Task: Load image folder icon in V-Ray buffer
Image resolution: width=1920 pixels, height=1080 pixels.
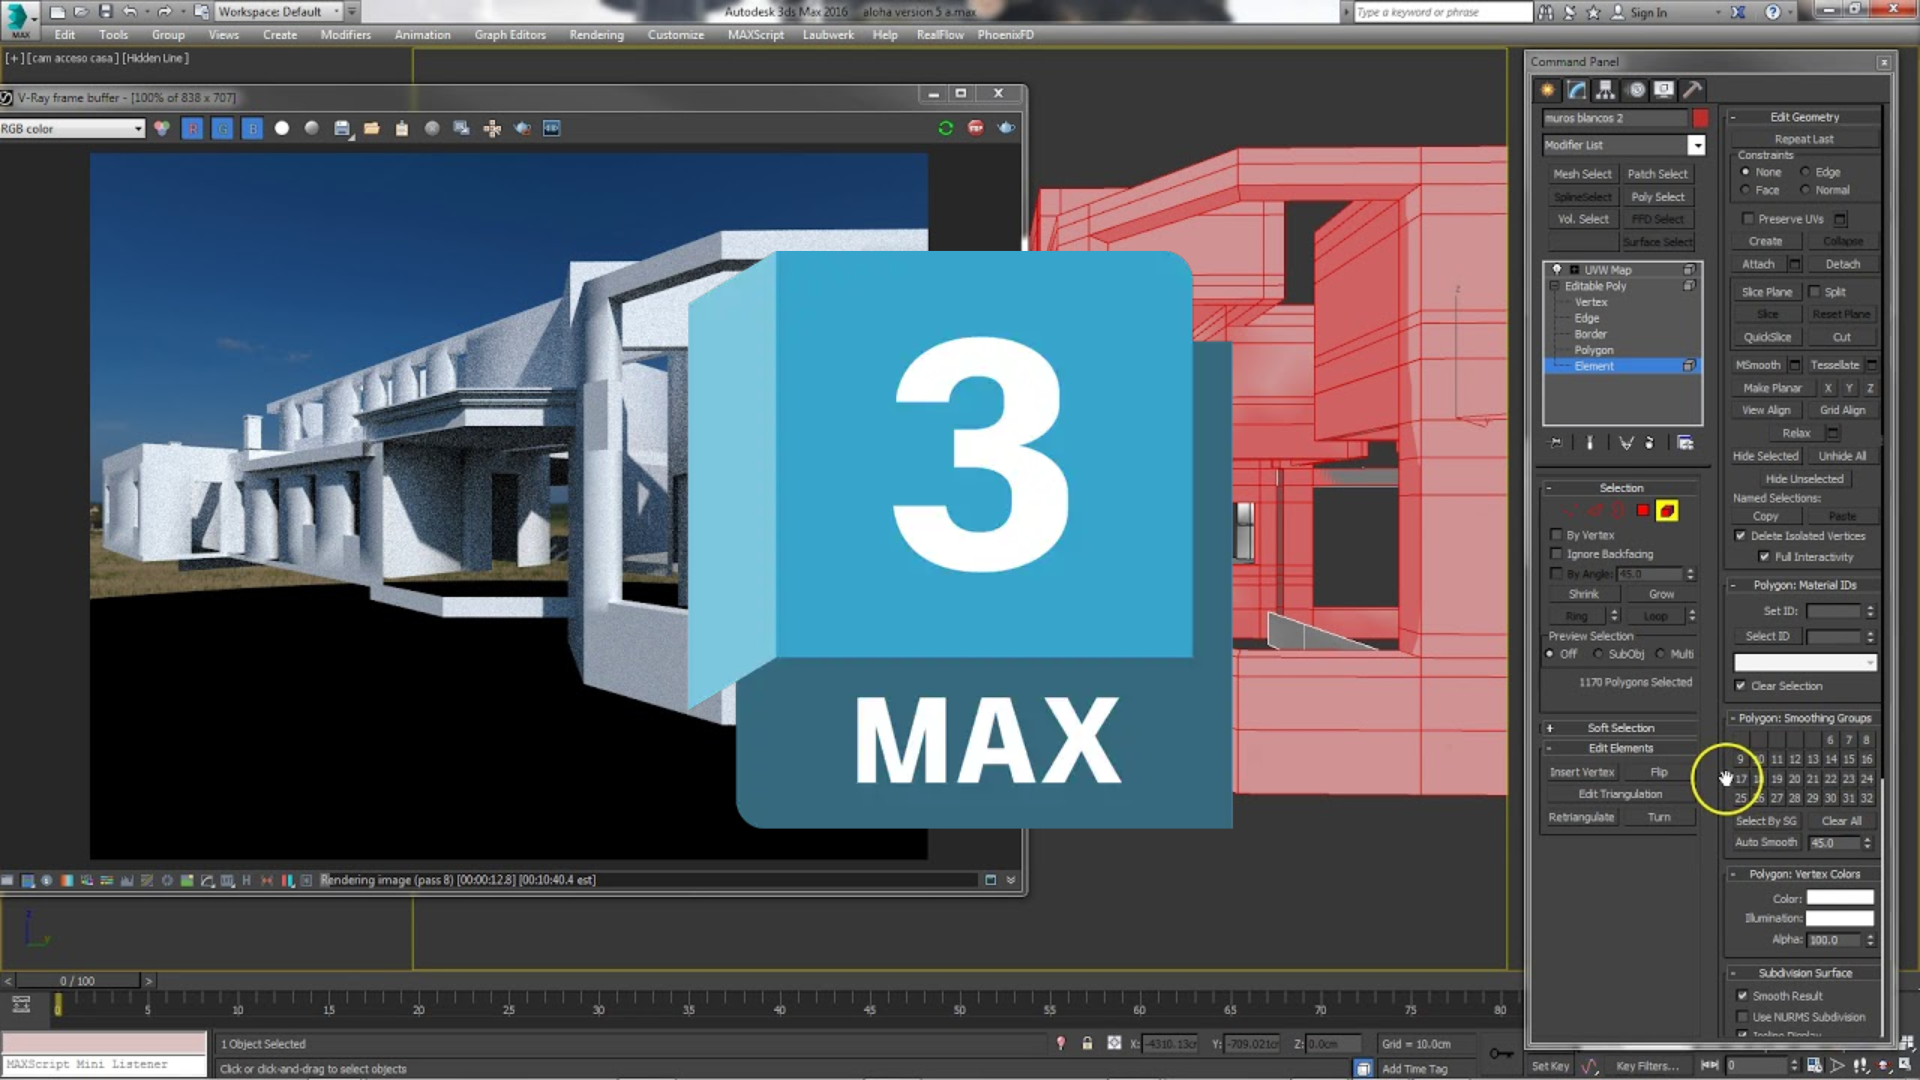Action: tap(372, 128)
